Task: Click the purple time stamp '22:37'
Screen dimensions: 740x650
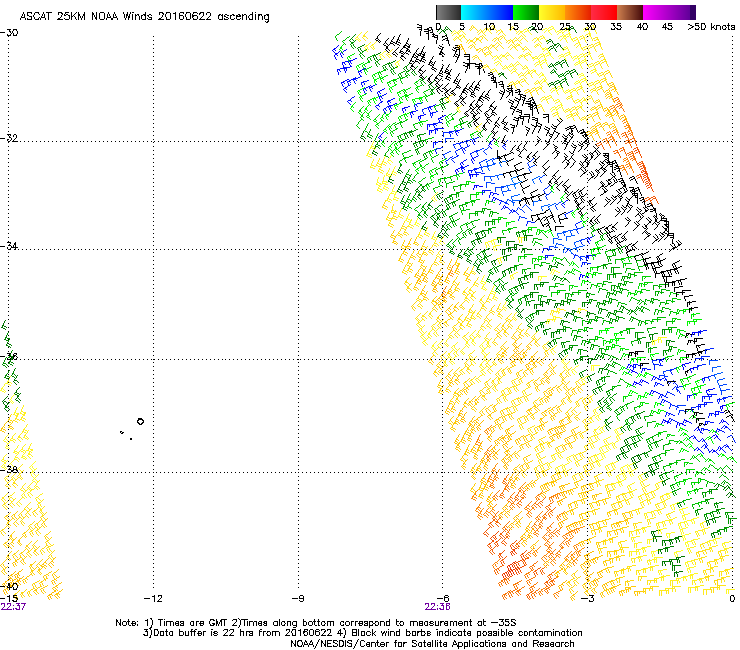Action: point(13,607)
